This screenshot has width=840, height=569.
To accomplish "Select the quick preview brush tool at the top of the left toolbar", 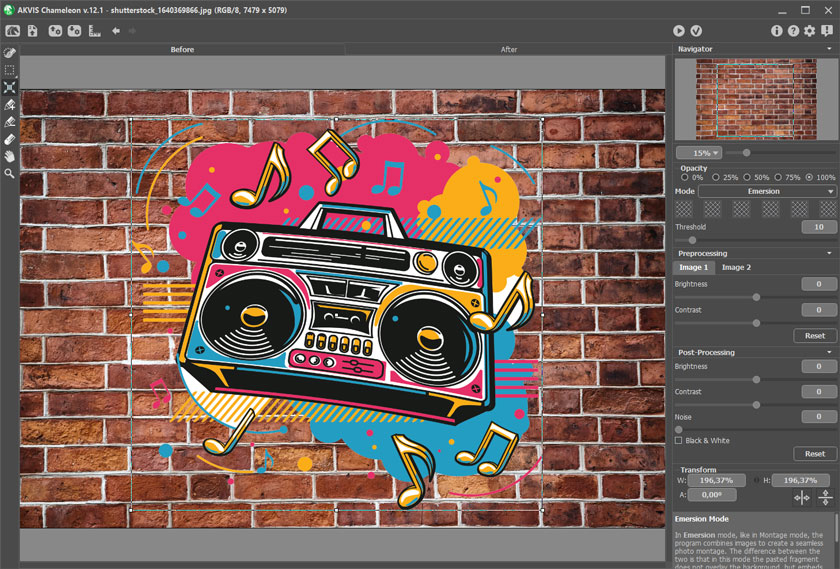I will coord(10,53).
